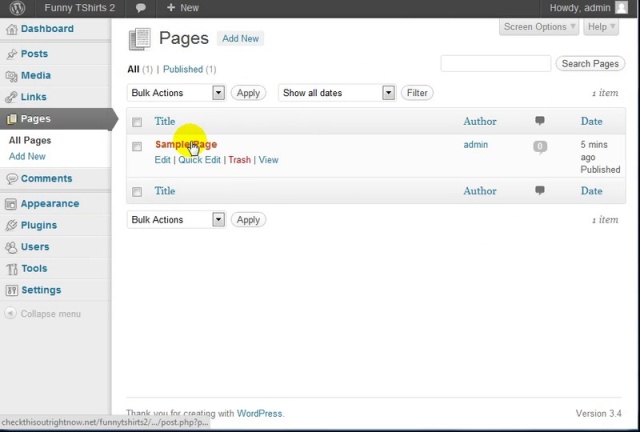Screen dimensions: 640x432
Task: Select Add New in Pages submenu
Action: coord(27,156)
